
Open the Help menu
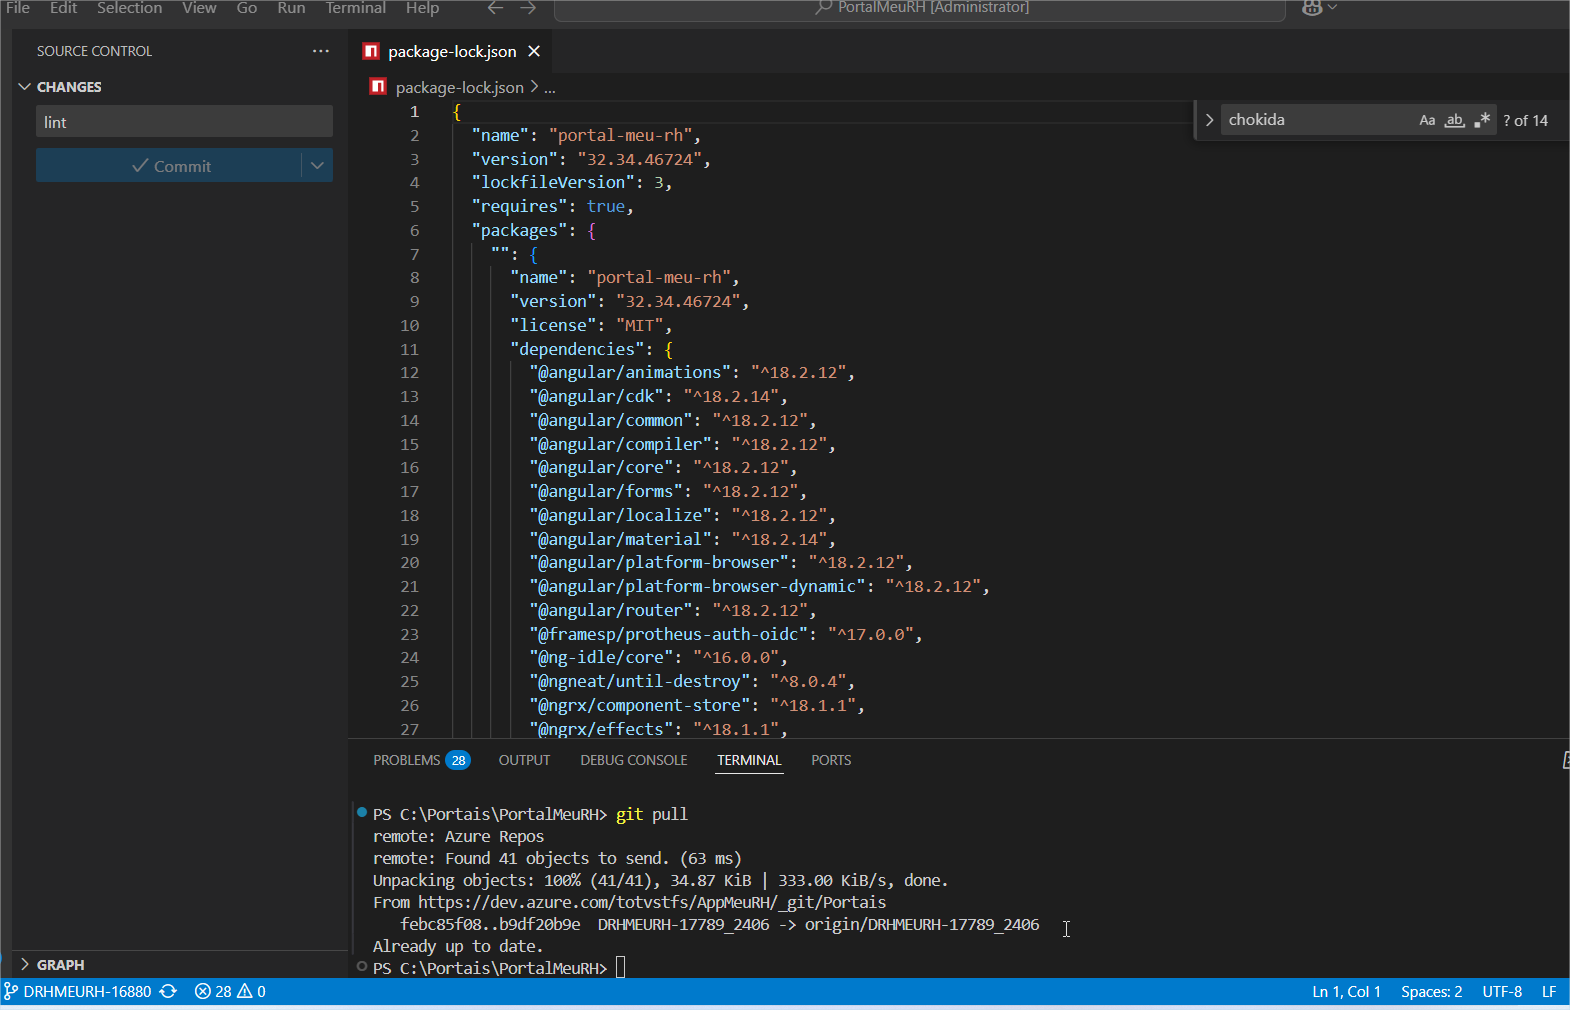click(422, 8)
